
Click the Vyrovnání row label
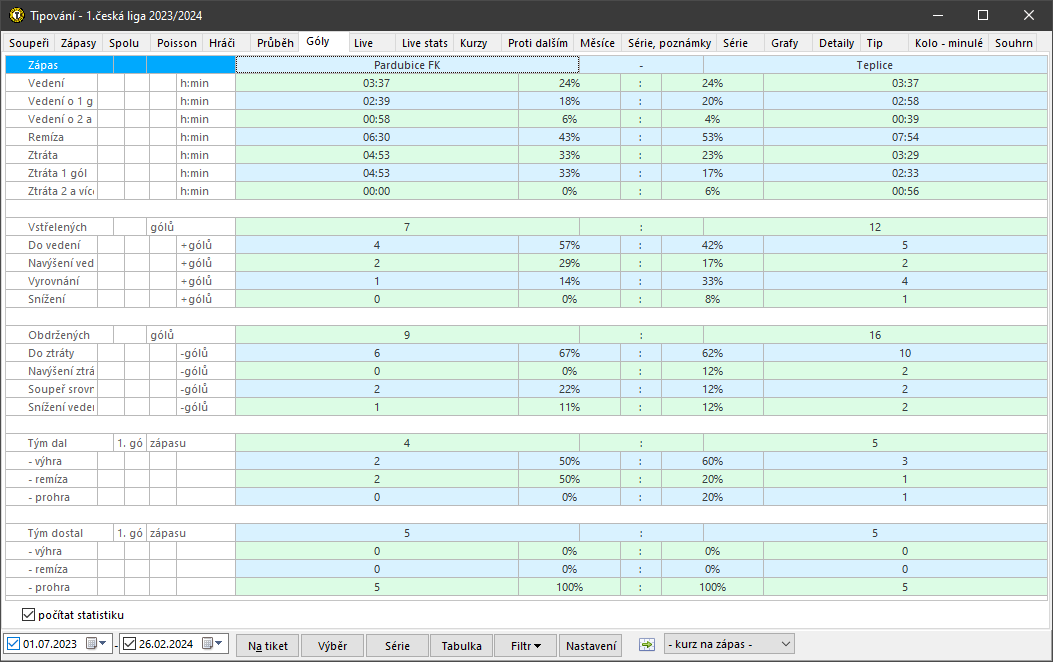tap(54, 281)
